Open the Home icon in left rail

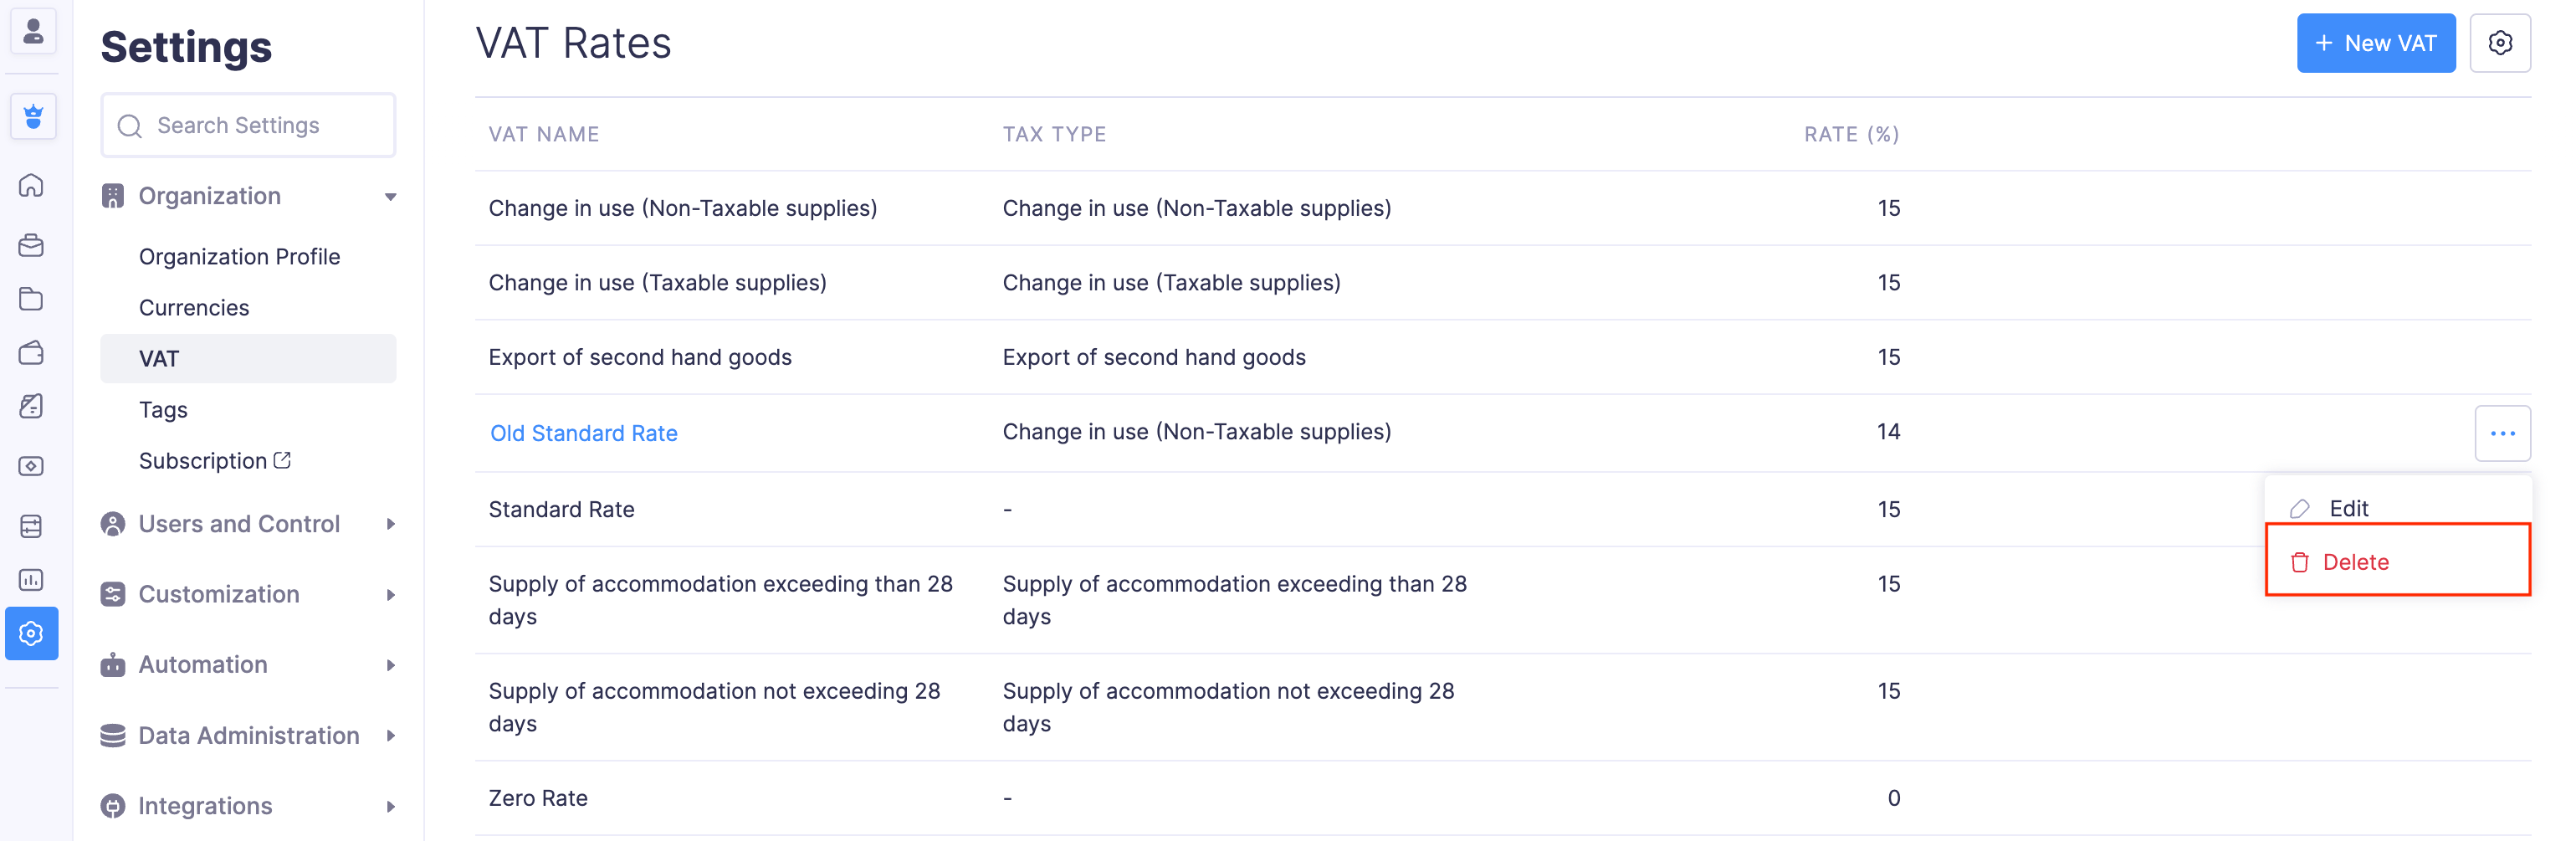coord(32,185)
